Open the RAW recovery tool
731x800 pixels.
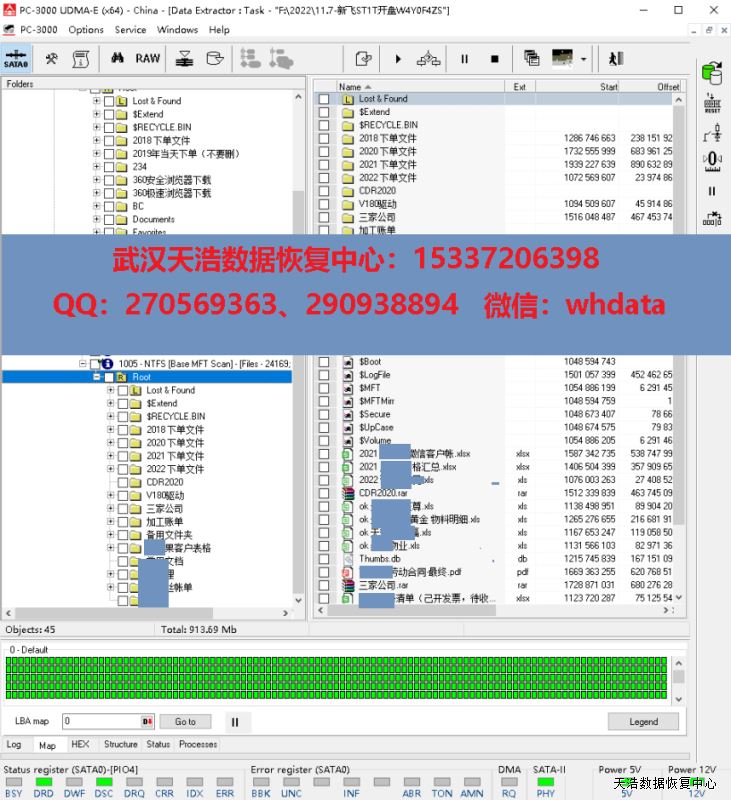coord(148,59)
